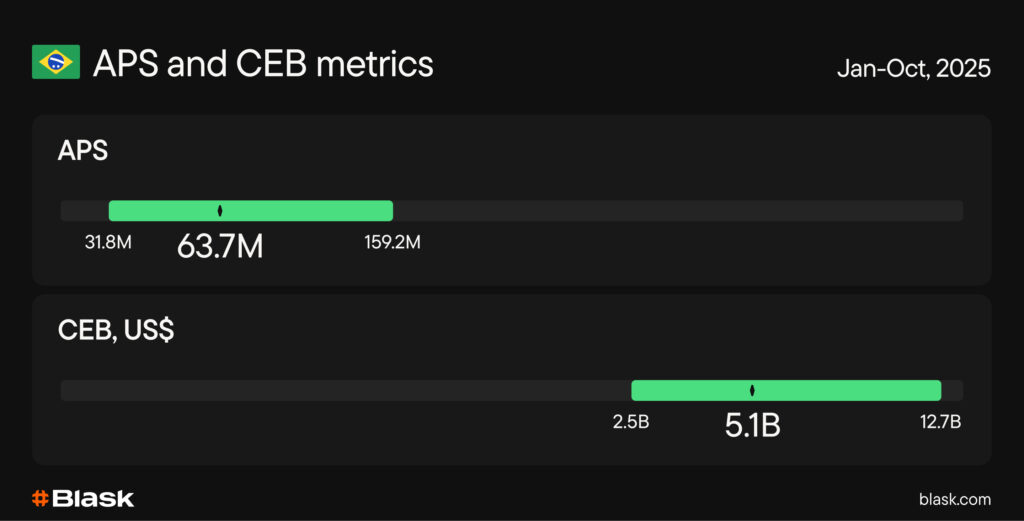Click the empty gray APS track right of the green bar
1024x521 pixels.
[680, 211]
